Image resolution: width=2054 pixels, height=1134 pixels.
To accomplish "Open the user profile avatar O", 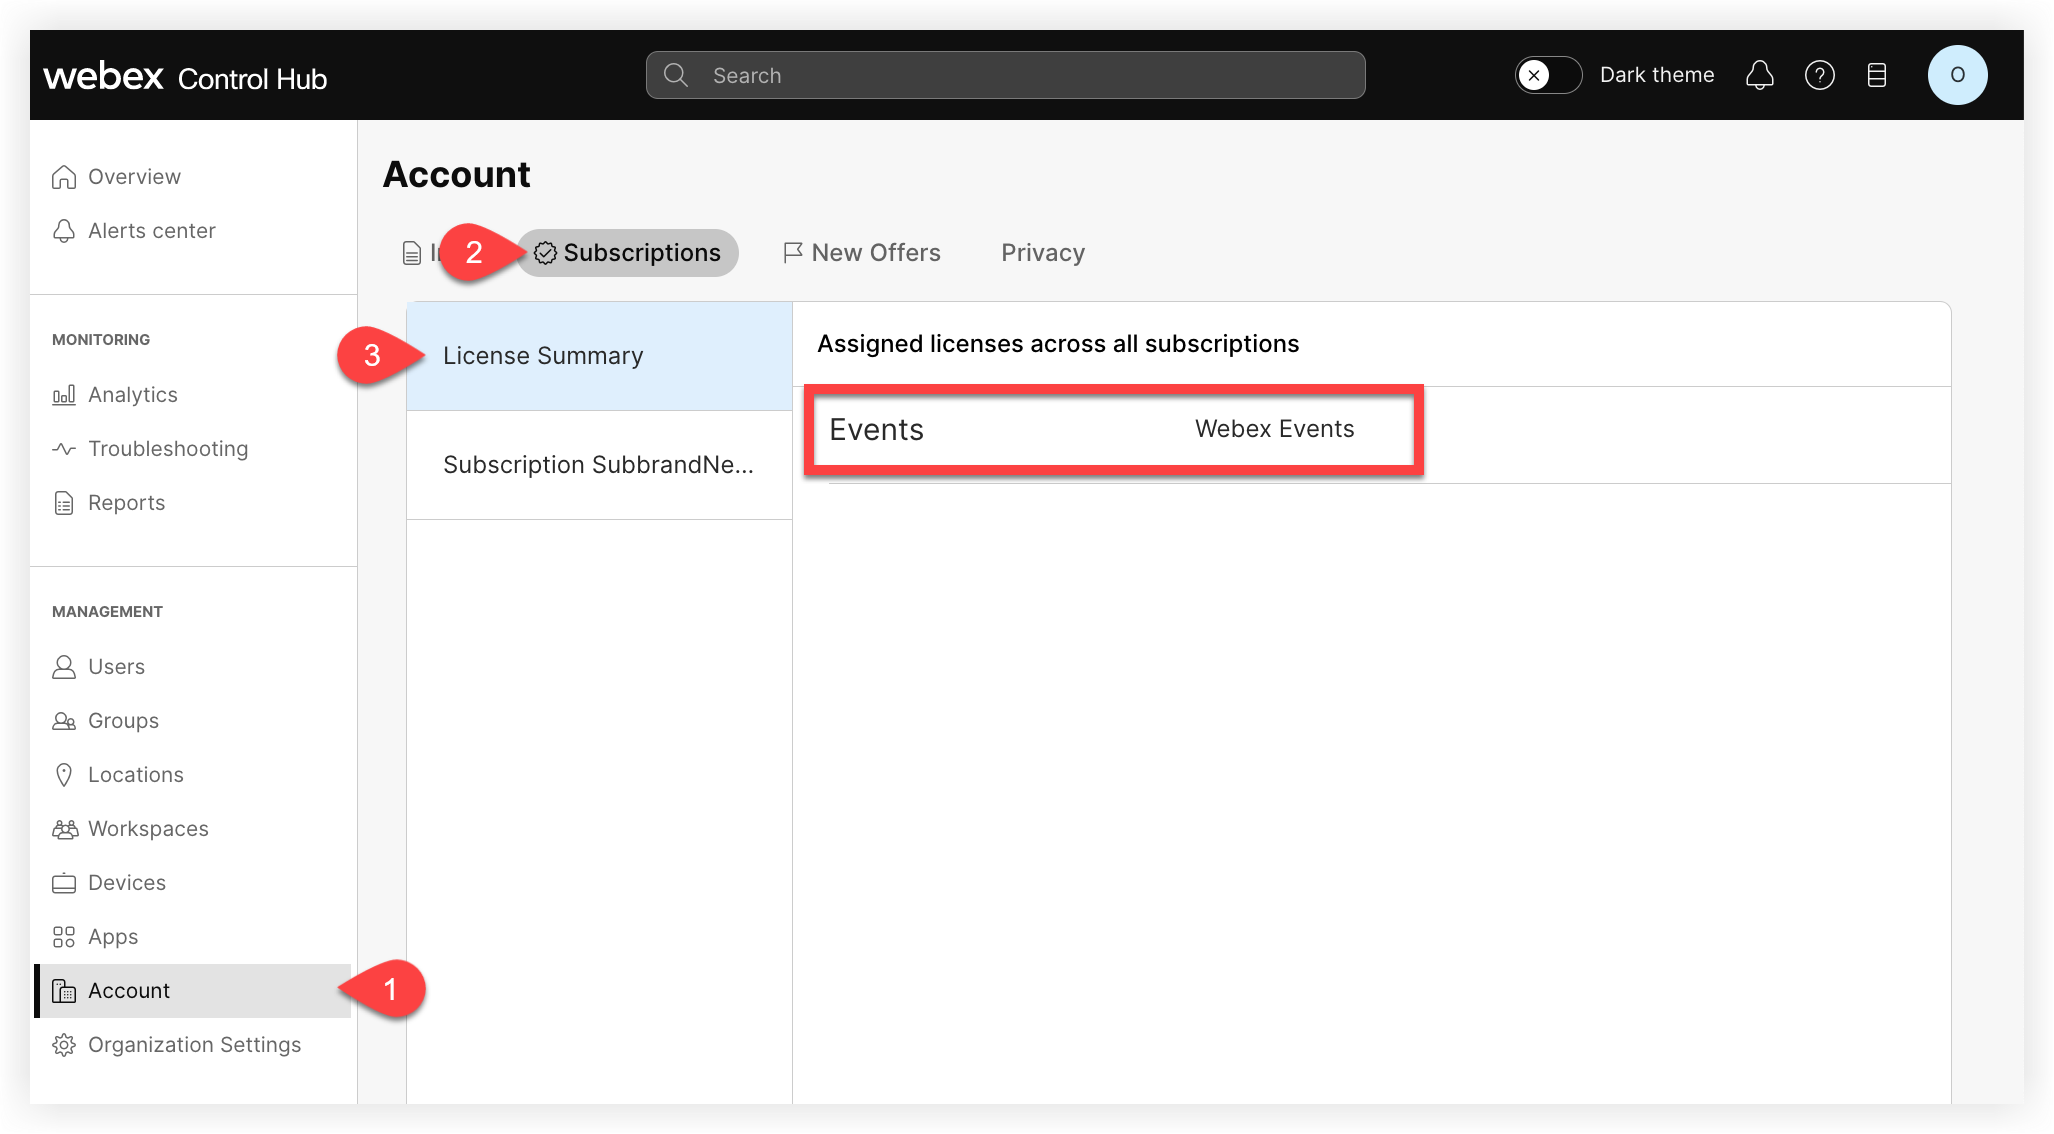I will 1957,75.
